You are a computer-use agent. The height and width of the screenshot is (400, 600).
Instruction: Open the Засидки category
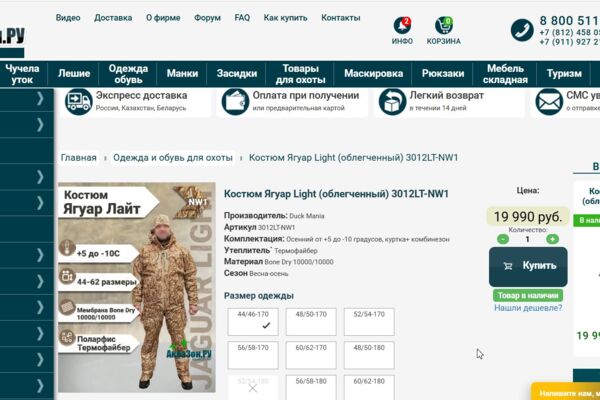pos(236,73)
